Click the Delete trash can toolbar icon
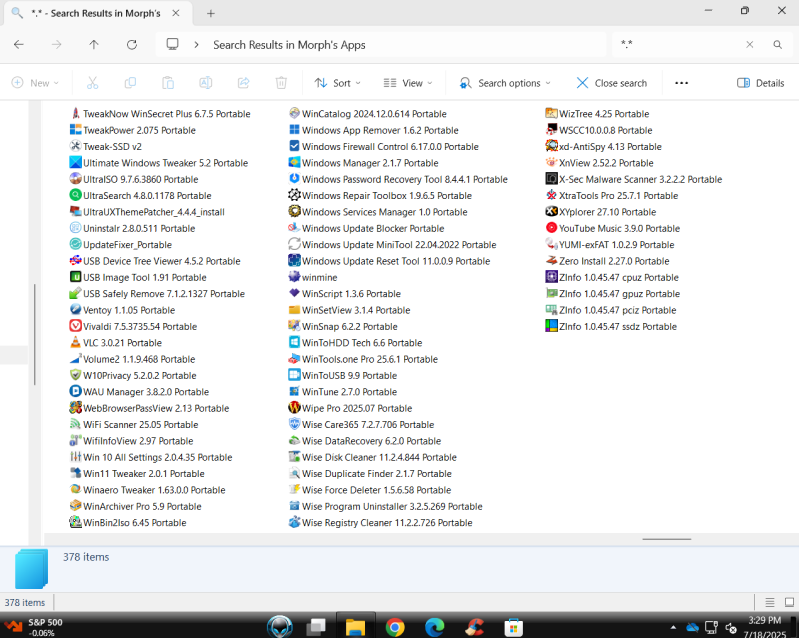 (281, 83)
